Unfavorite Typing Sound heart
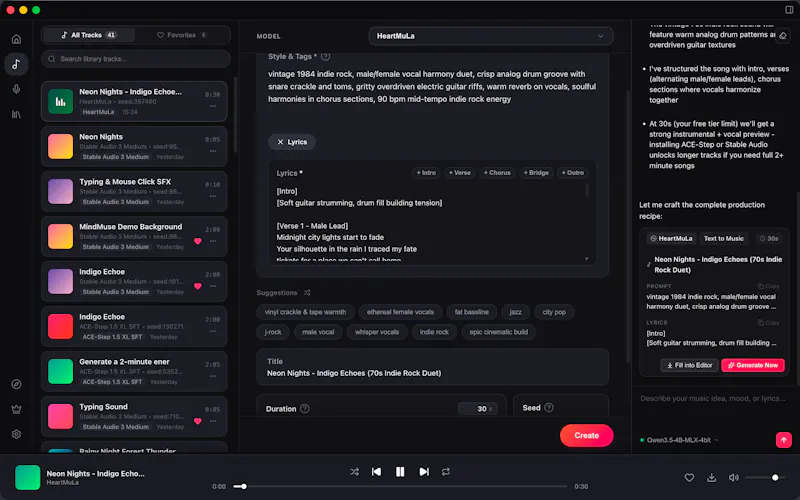The width and height of the screenshot is (800, 500). point(198,421)
